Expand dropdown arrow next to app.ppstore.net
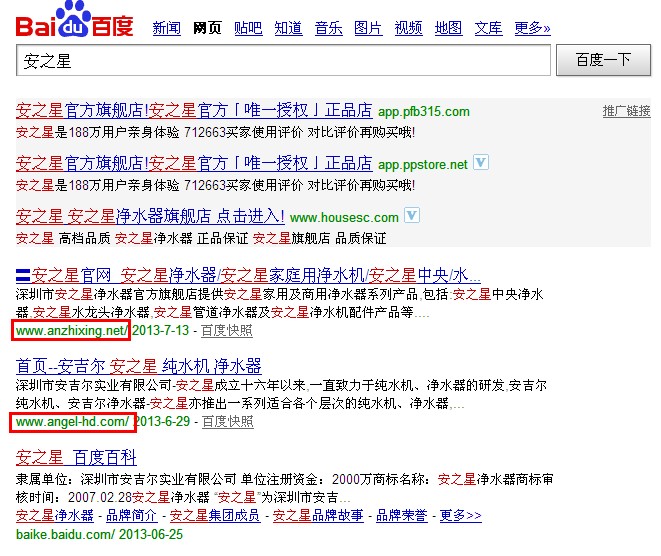661x556 pixels. [x=481, y=162]
